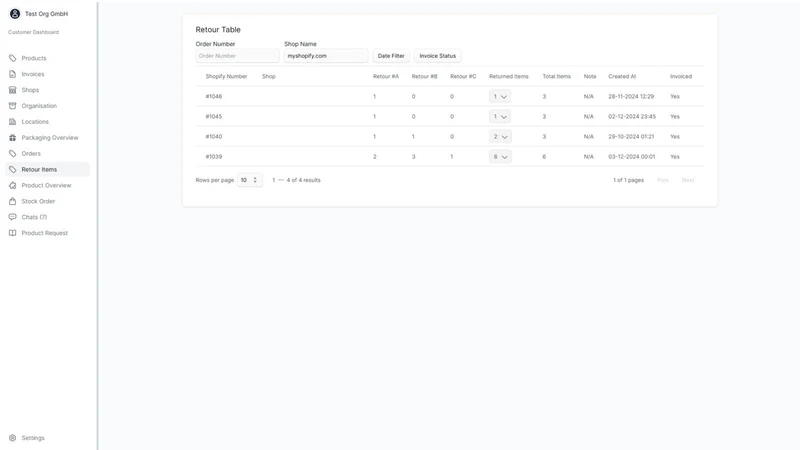
Task: Open the Products page
Action: (47, 58)
